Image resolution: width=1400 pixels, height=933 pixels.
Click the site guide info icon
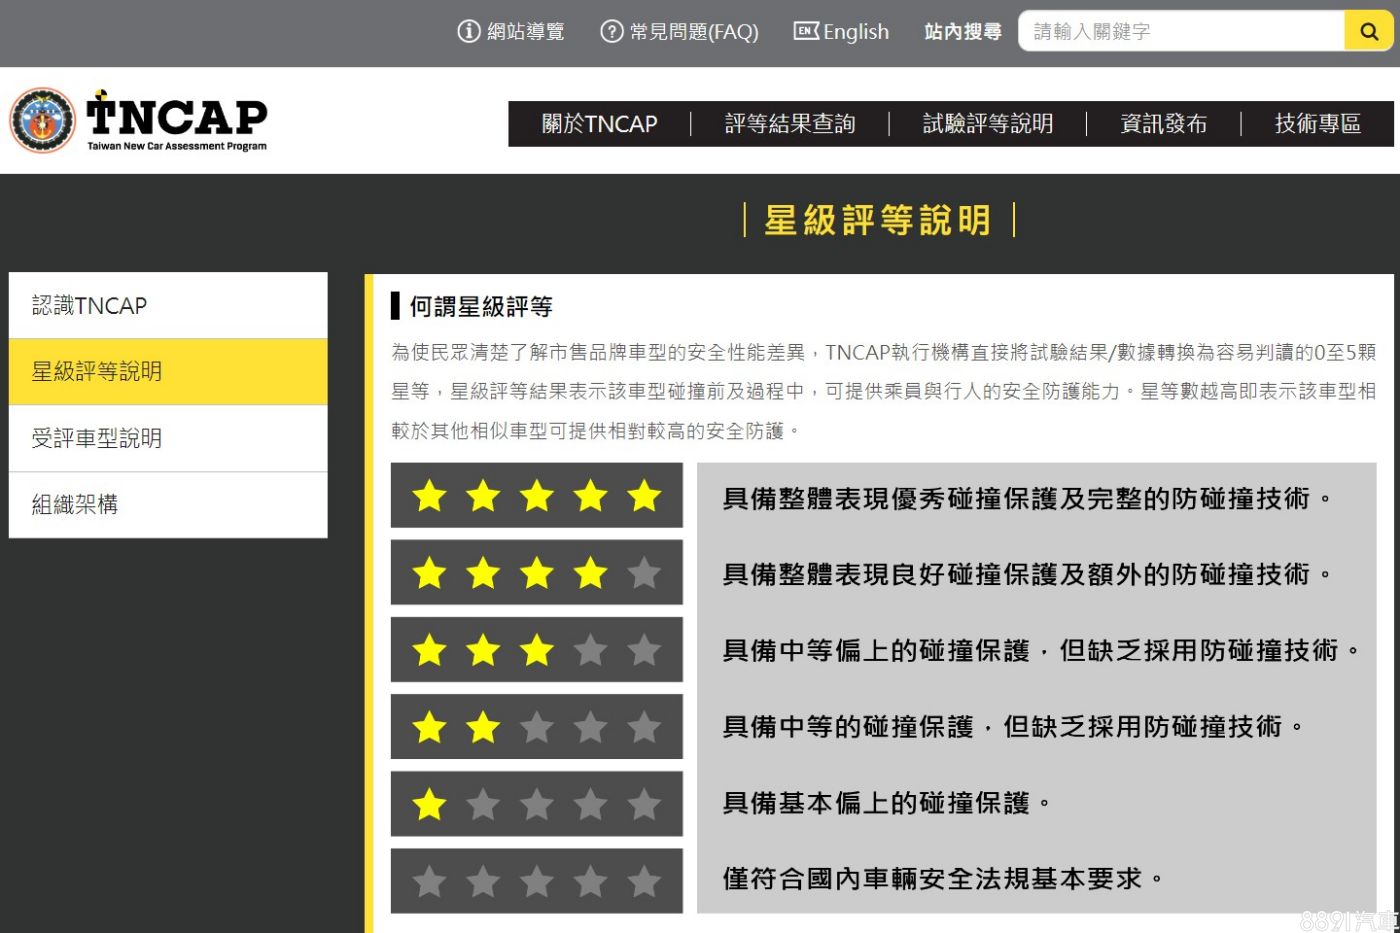468,32
